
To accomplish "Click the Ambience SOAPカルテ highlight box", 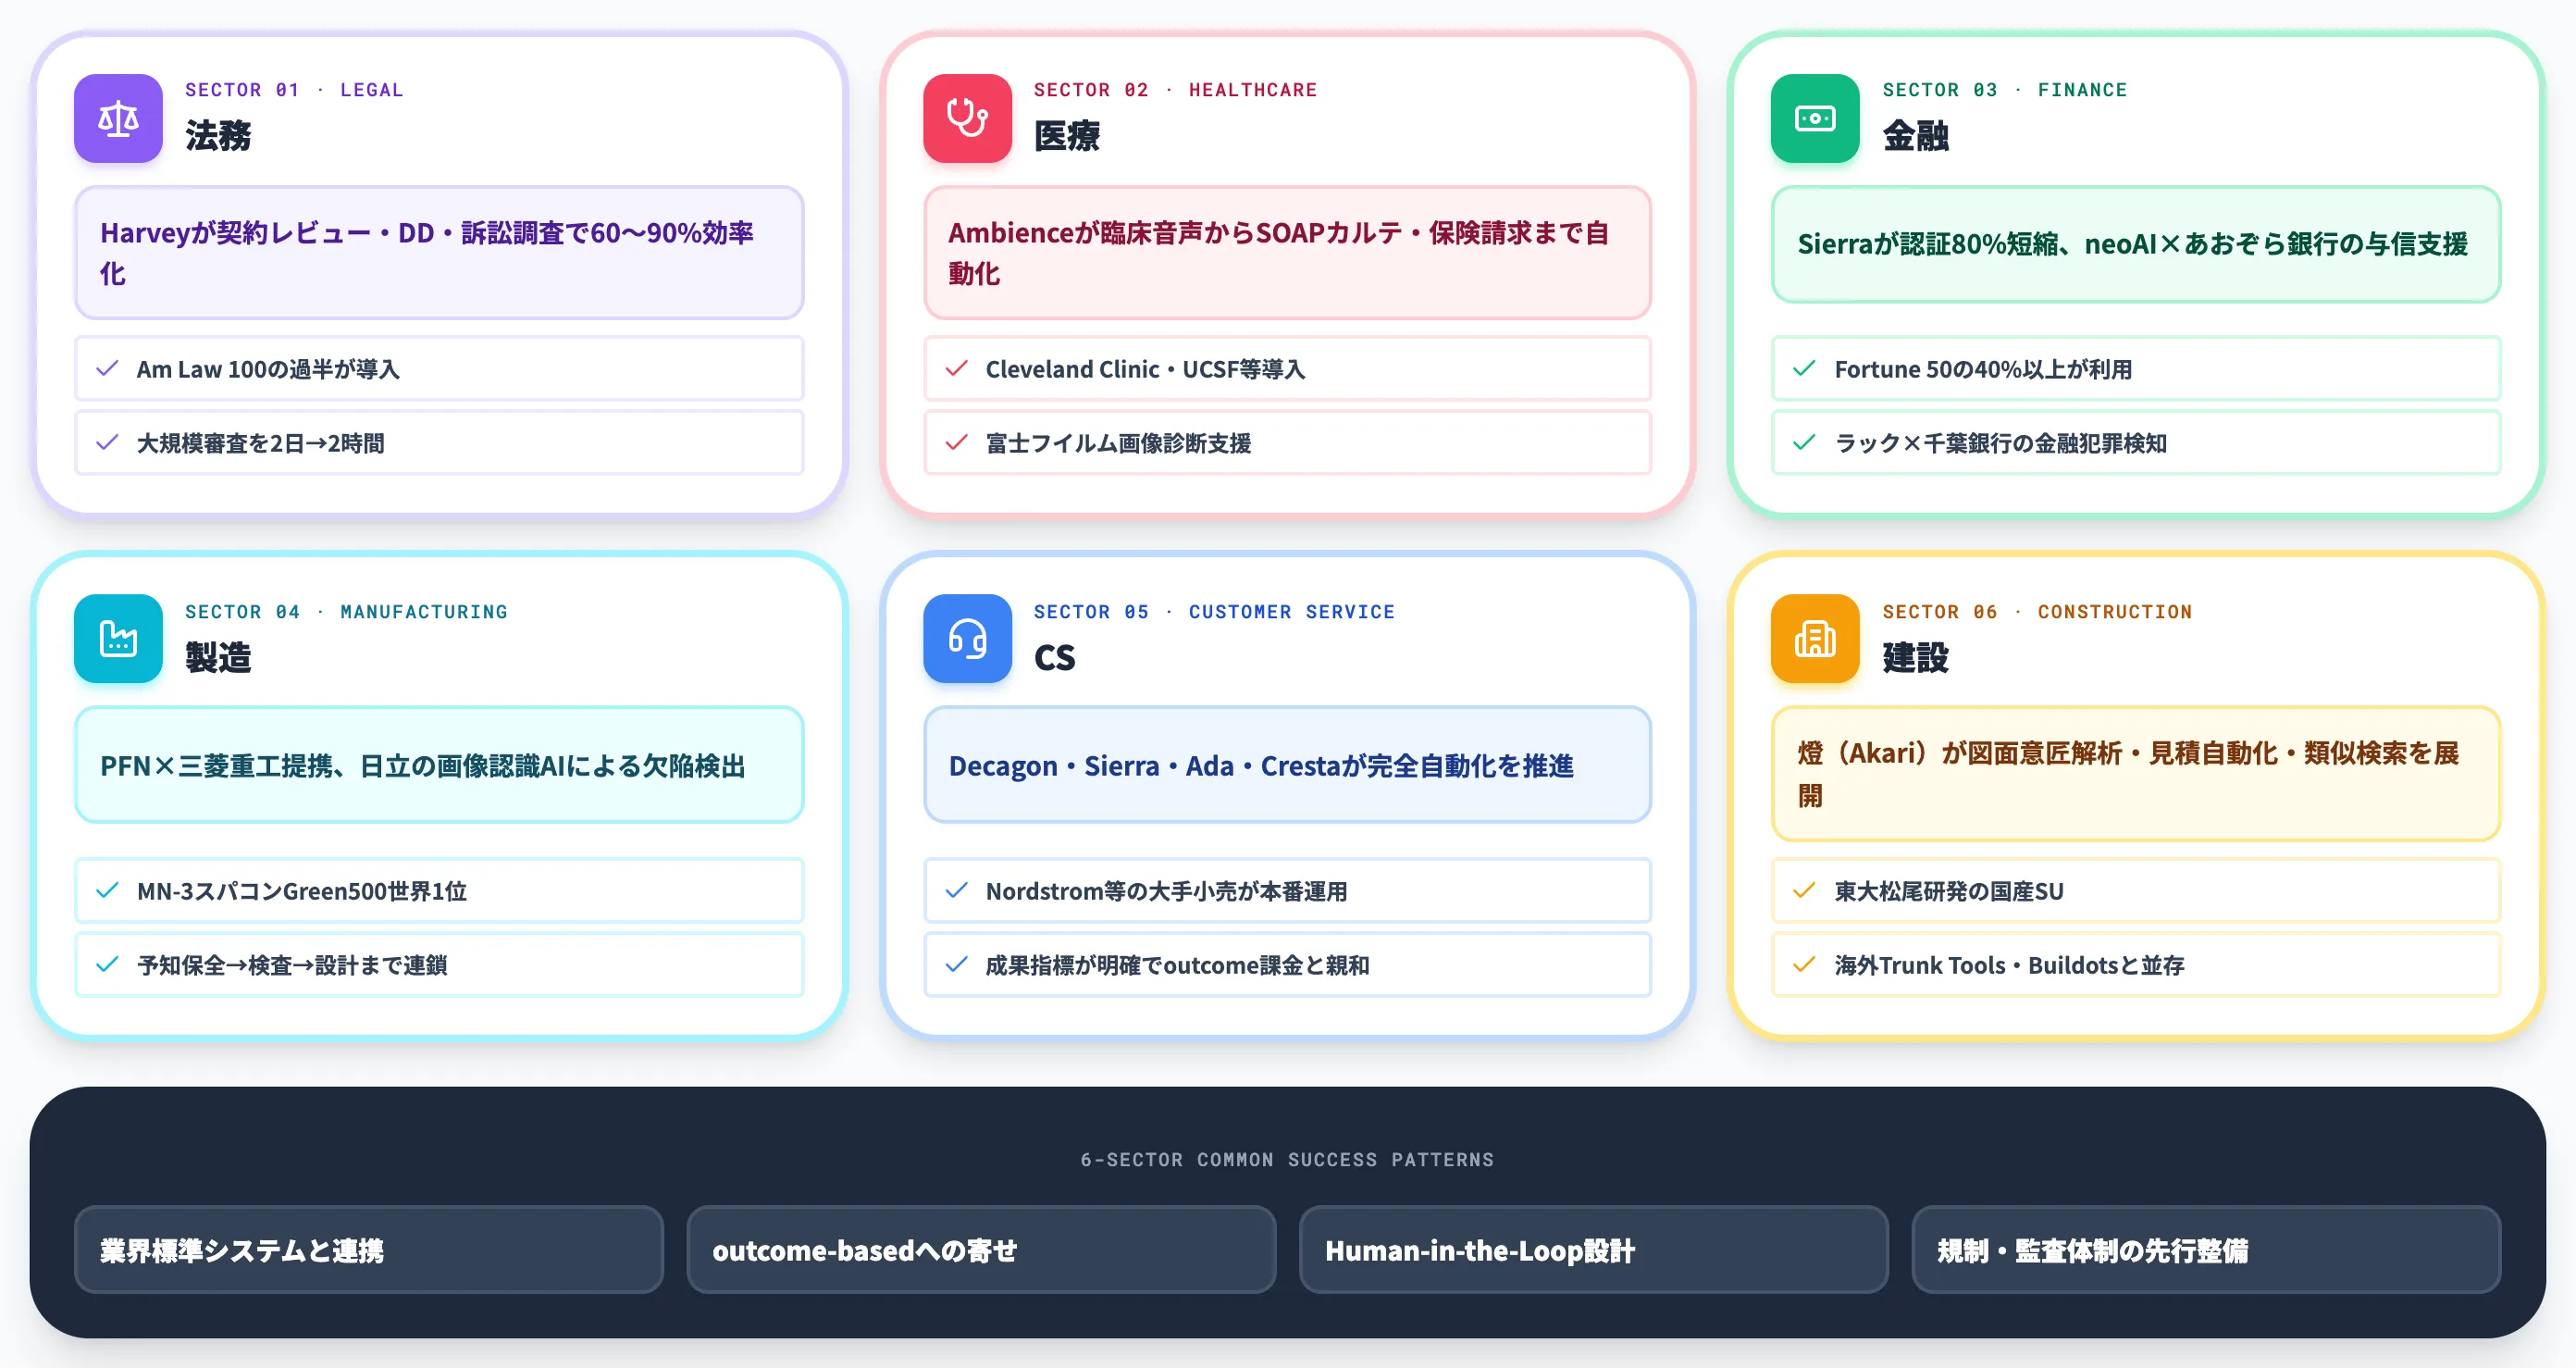I will point(1287,253).
